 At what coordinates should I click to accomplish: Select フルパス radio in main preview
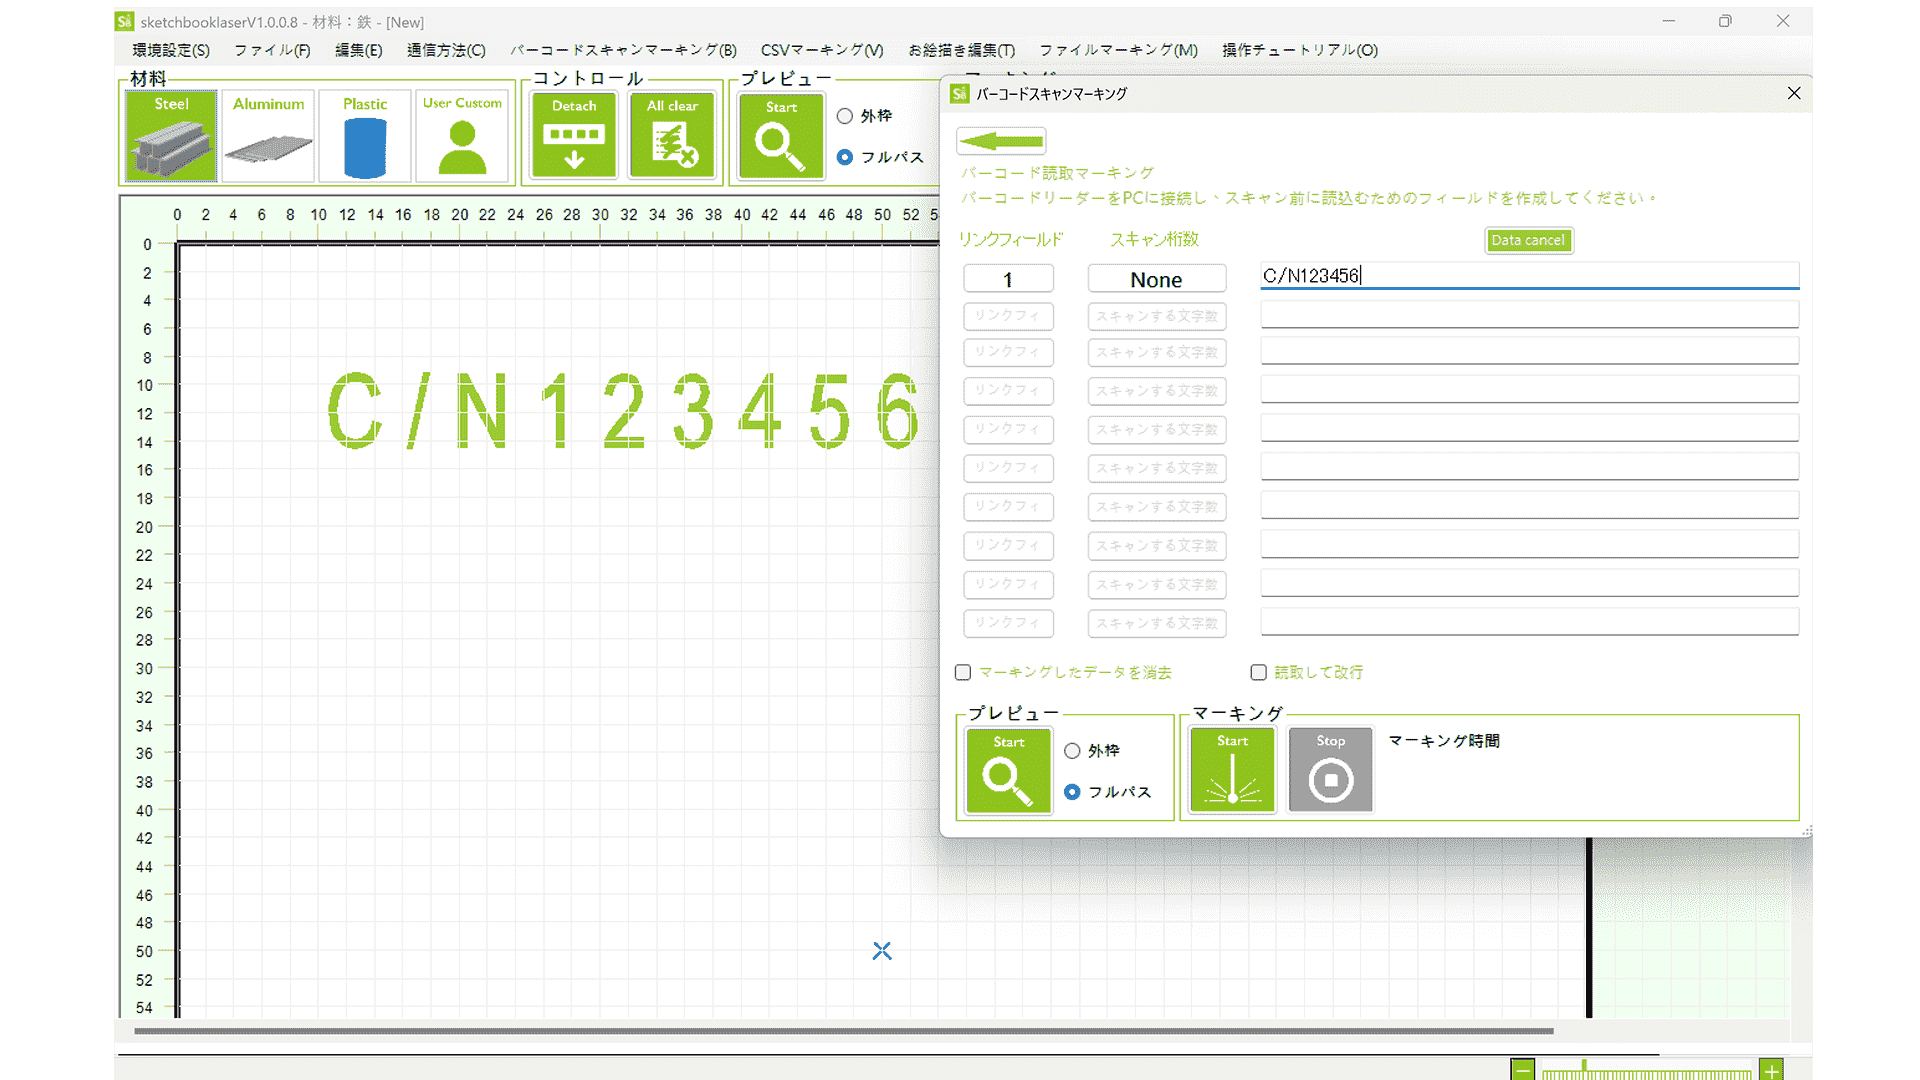click(845, 157)
